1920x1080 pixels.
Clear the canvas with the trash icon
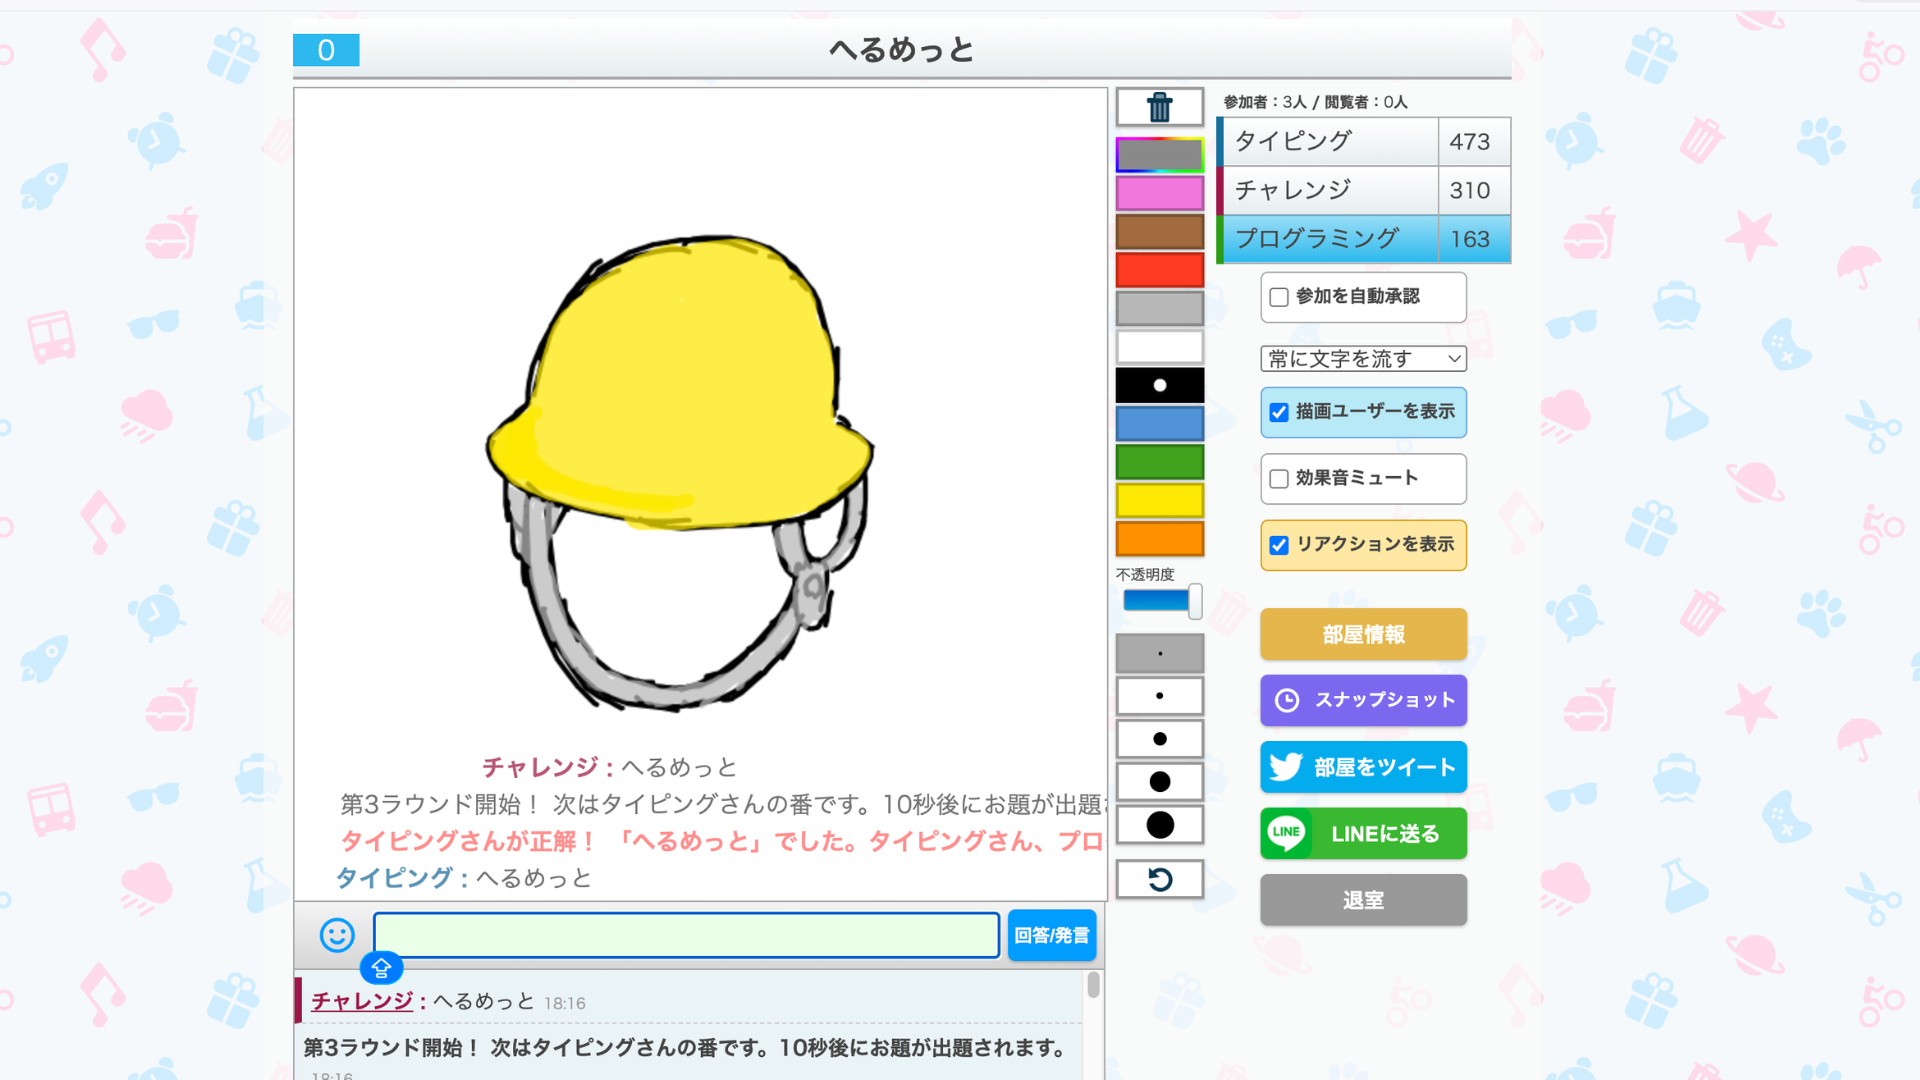click(x=1159, y=107)
